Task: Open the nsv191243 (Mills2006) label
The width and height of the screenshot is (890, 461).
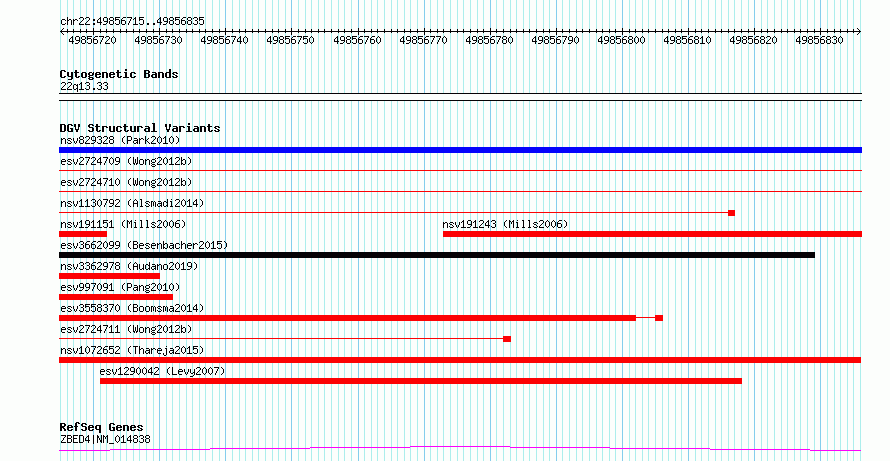Action: click(505, 224)
